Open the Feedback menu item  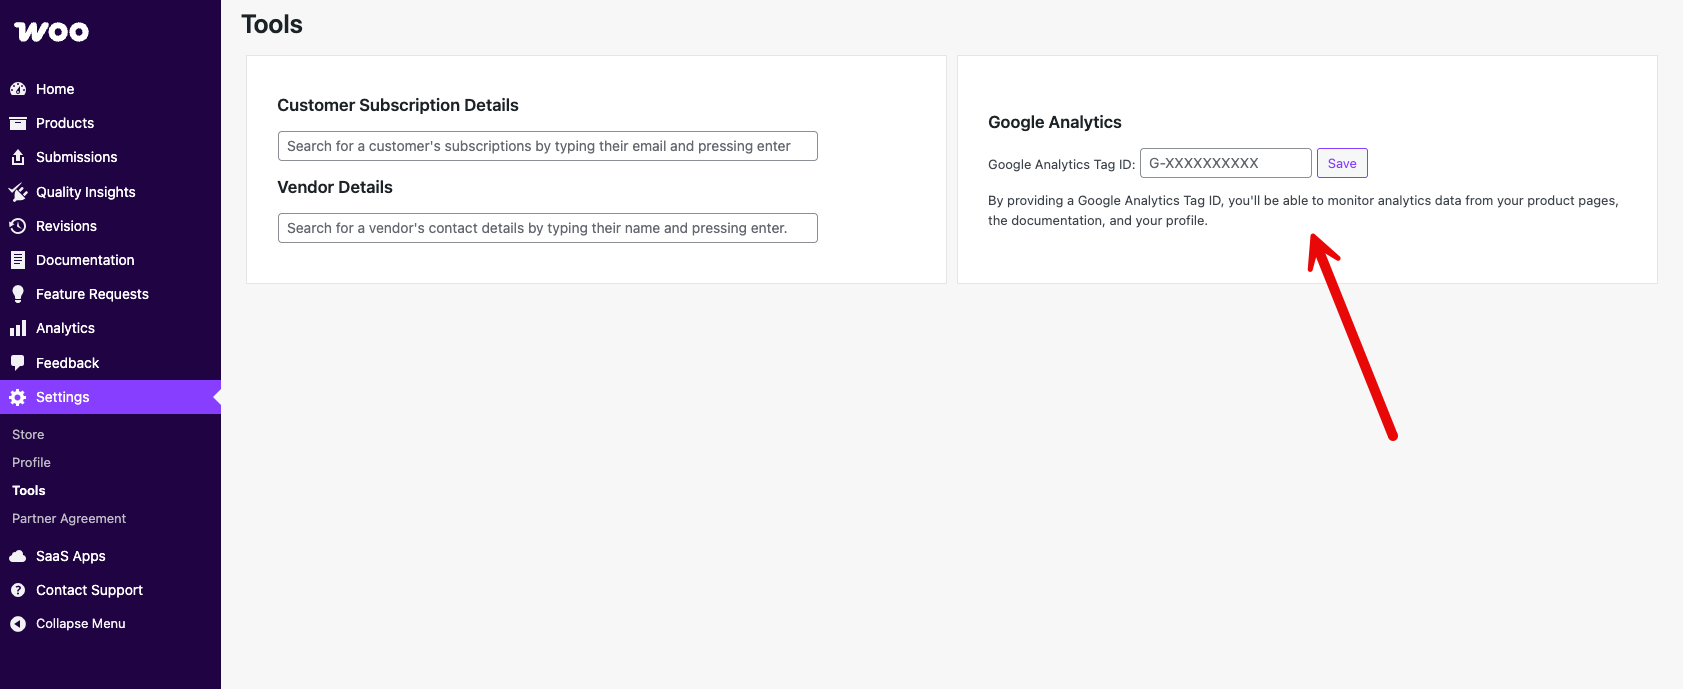110,363
